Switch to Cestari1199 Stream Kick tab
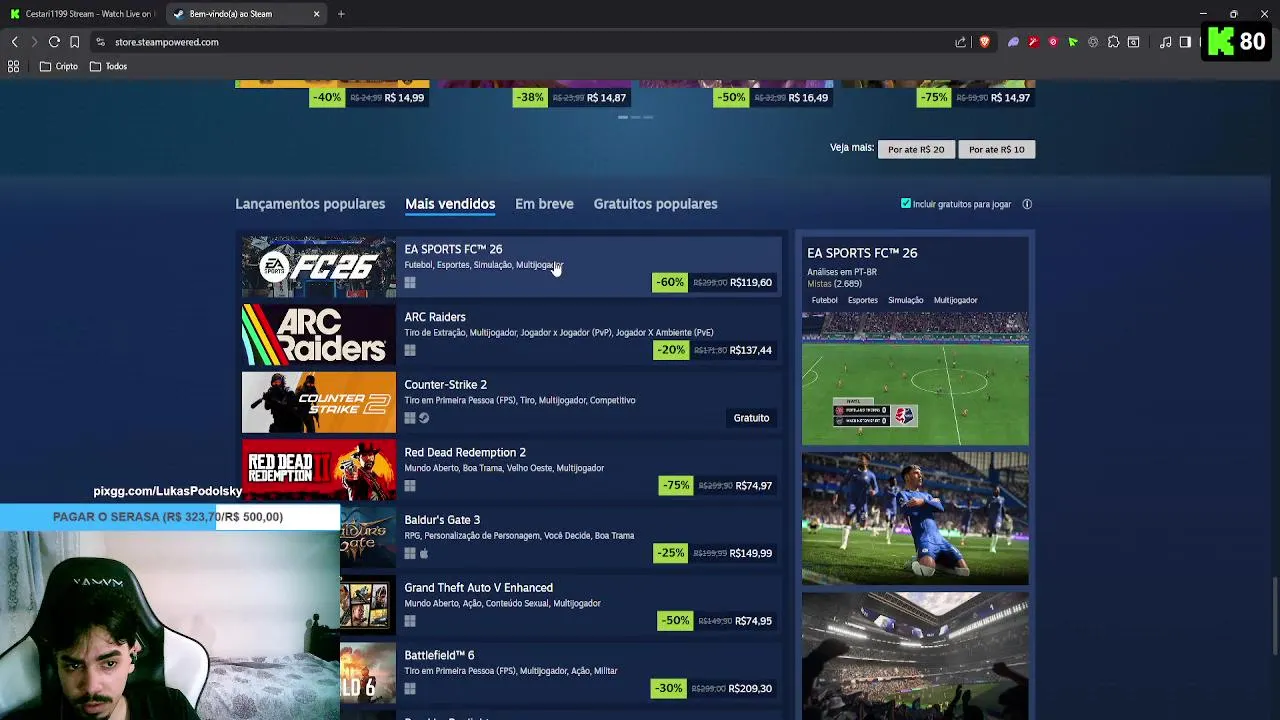The width and height of the screenshot is (1280, 720). [x=81, y=14]
